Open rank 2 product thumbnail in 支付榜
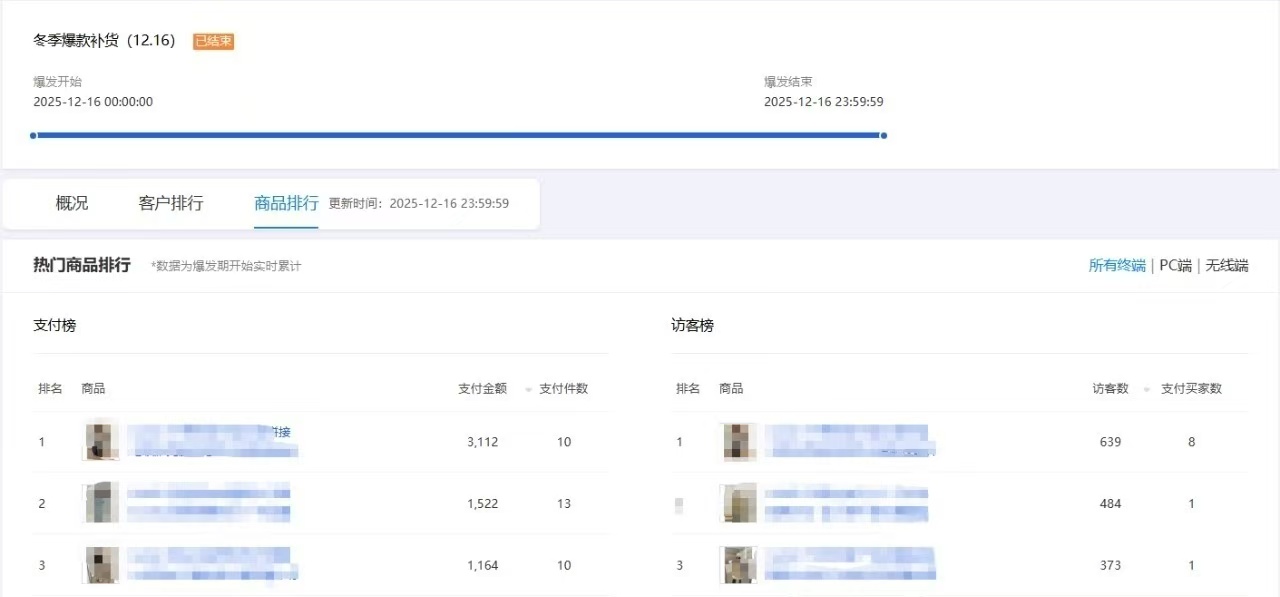Image resolution: width=1280 pixels, height=597 pixels. click(101, 503)
